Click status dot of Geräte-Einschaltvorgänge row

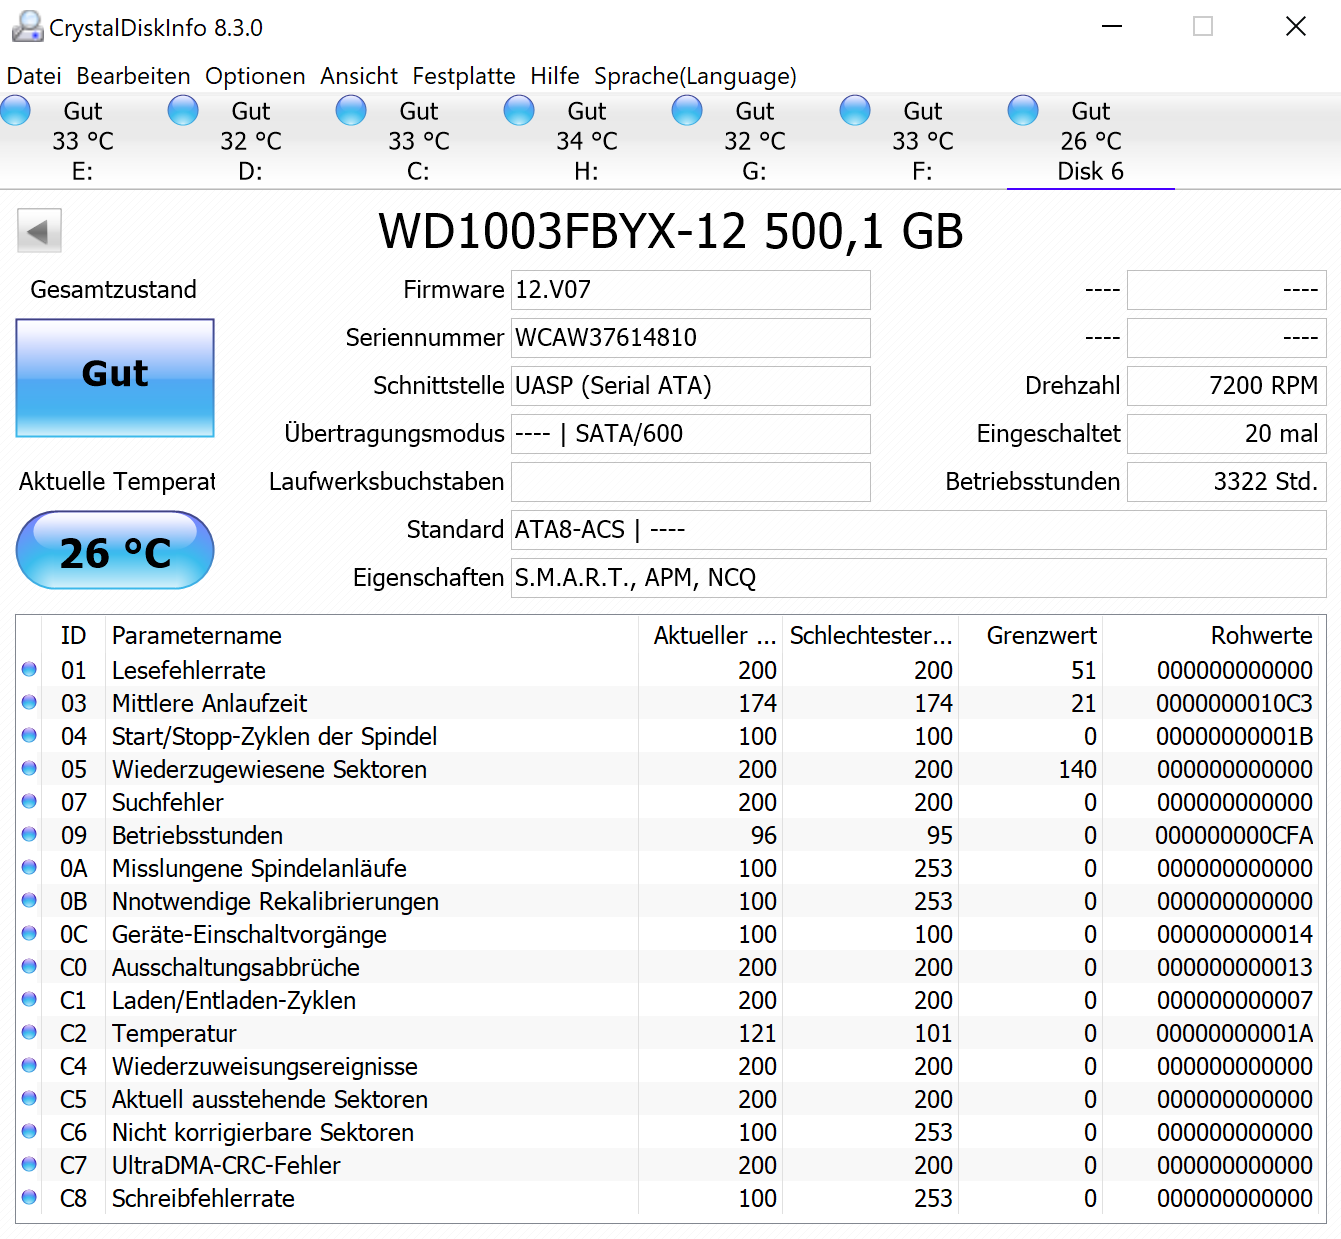(29, 933)
